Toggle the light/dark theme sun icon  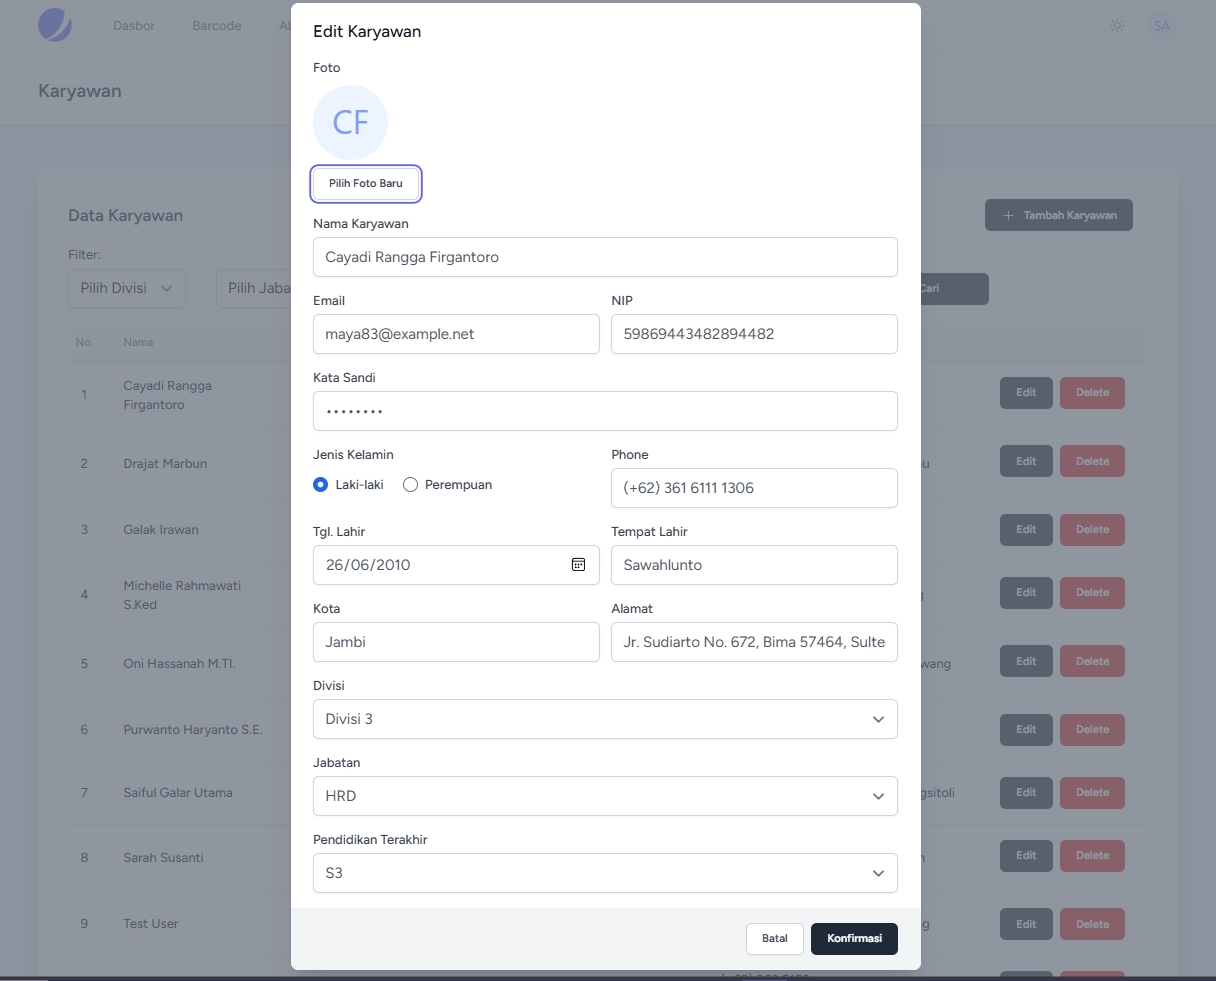pyautogui.click(x=1117, y=25)
